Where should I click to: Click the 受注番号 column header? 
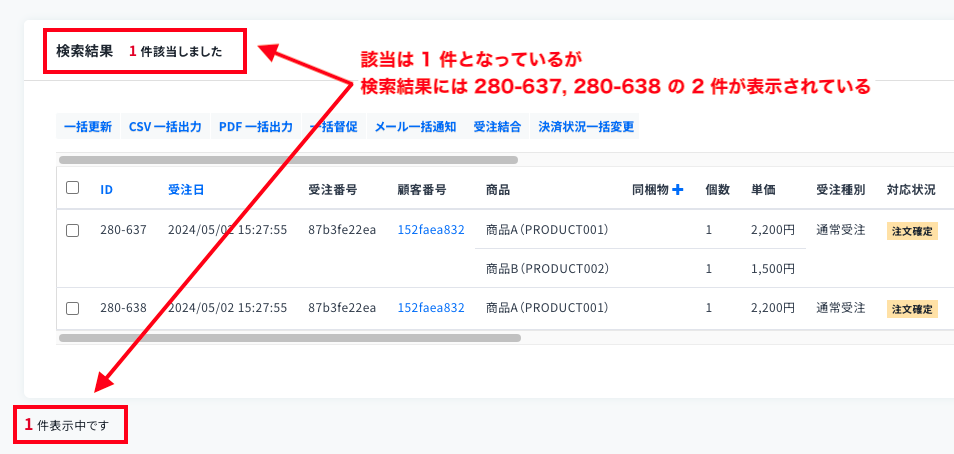click(x=333, y=190)
